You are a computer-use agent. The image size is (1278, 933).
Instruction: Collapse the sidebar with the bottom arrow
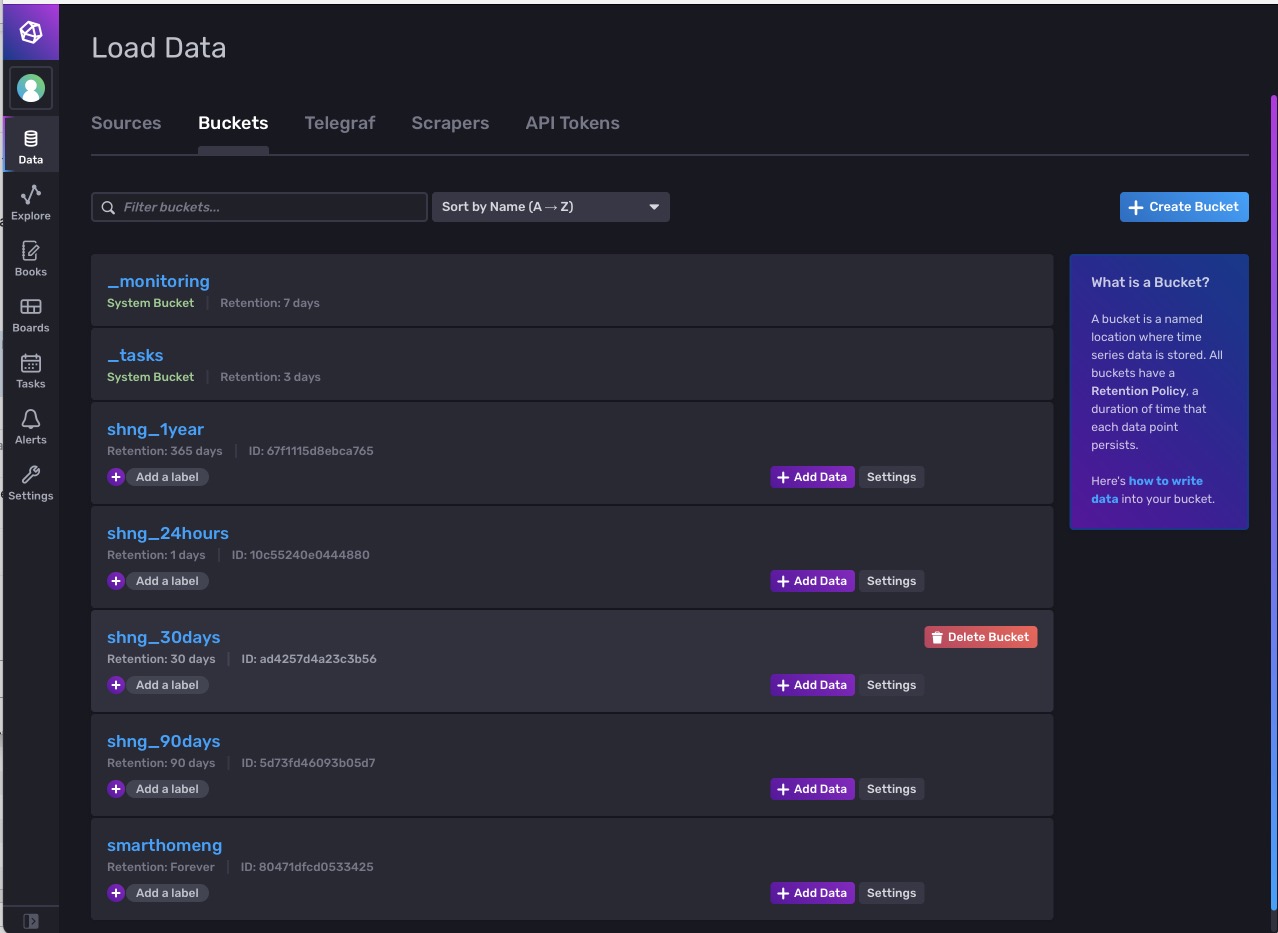pos(32,920)
